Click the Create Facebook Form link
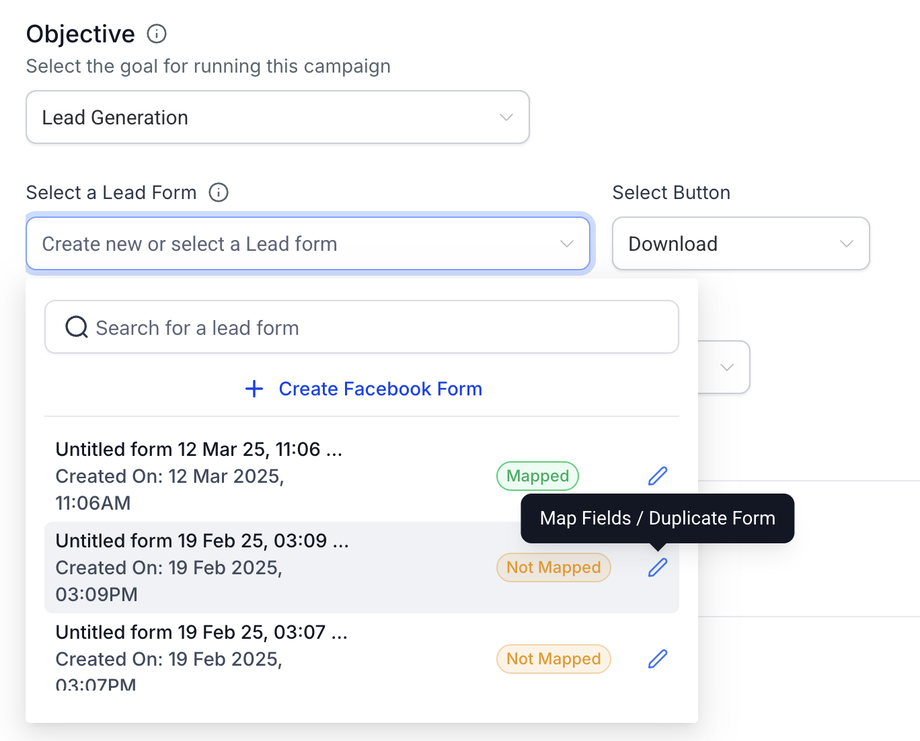 380,389
